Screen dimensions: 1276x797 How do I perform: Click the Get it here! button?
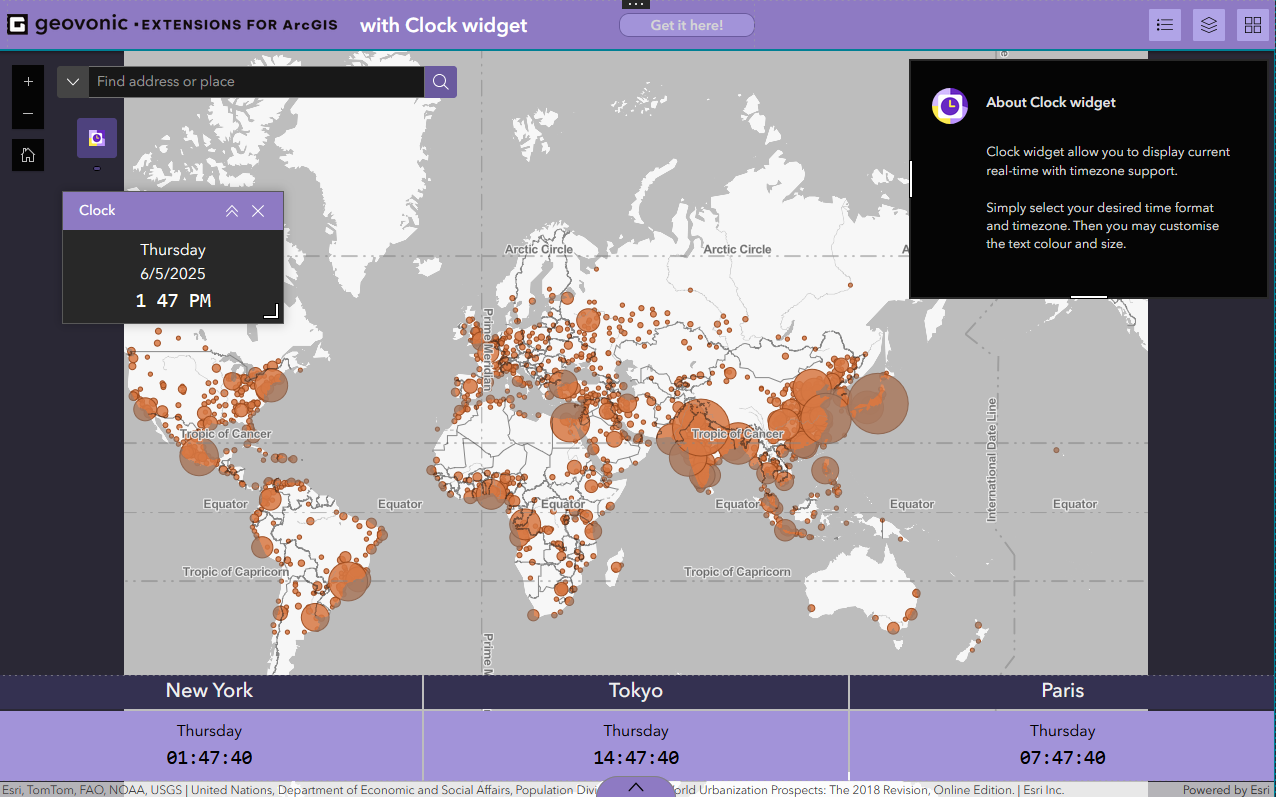pyautogui.click(x=687, y=25)
